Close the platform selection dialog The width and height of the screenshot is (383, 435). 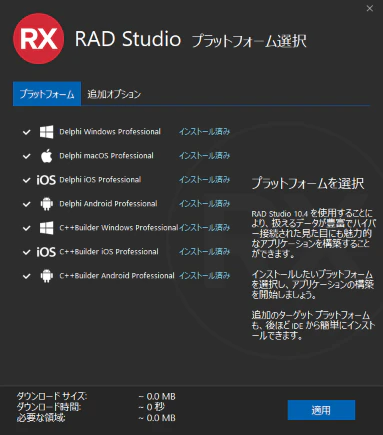point(370,9)
